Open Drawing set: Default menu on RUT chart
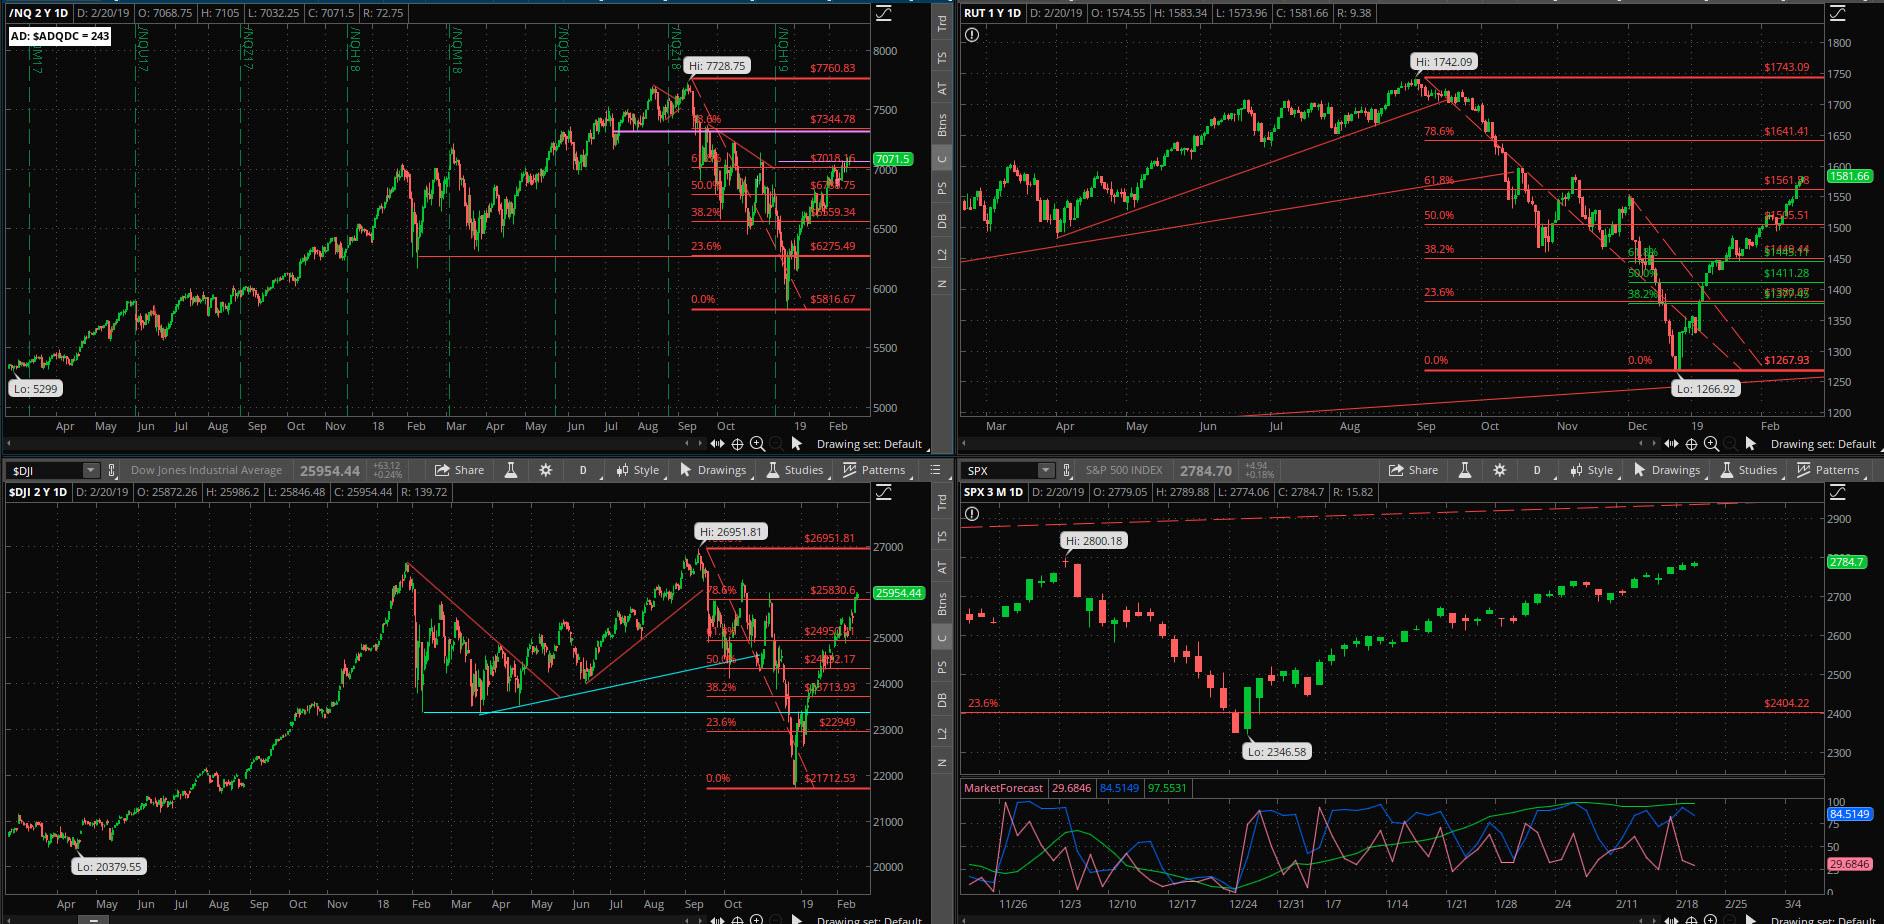 pos(1823,444)
